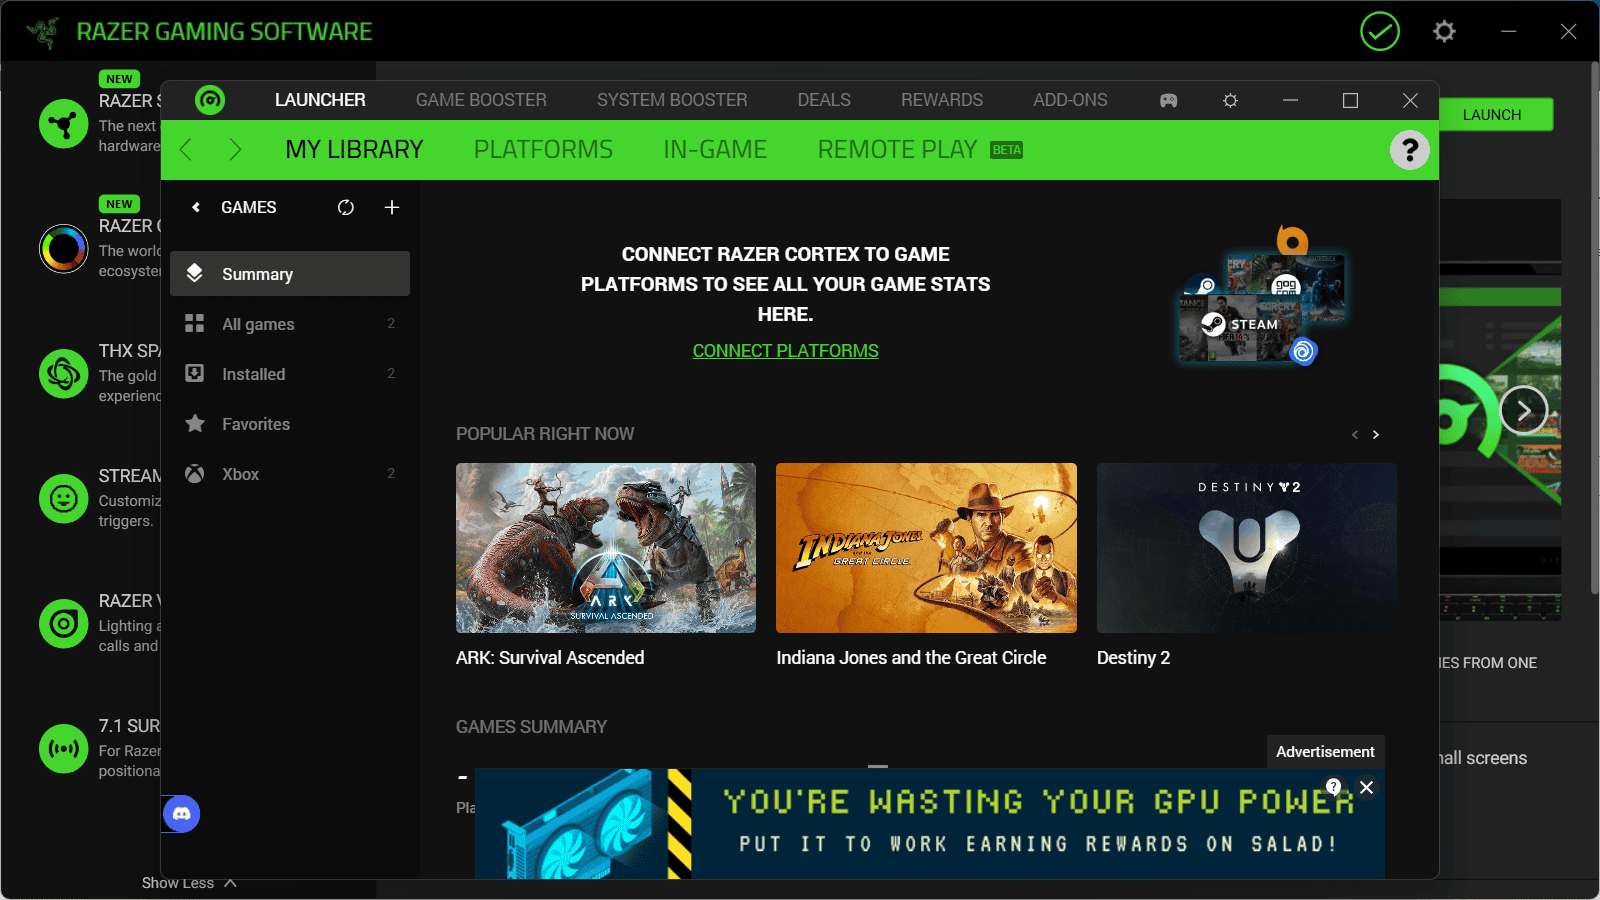Navigate forward with right chevron
Viewport: 1600px width, 900px height.
[x=235, y=150]
